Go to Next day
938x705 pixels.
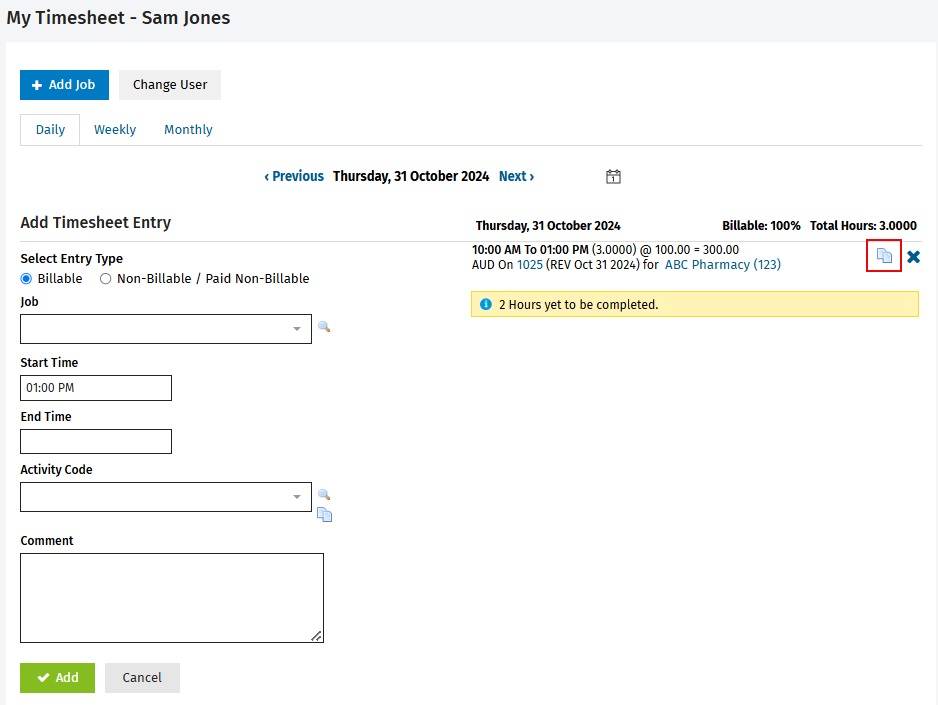(x=517, y=176)
